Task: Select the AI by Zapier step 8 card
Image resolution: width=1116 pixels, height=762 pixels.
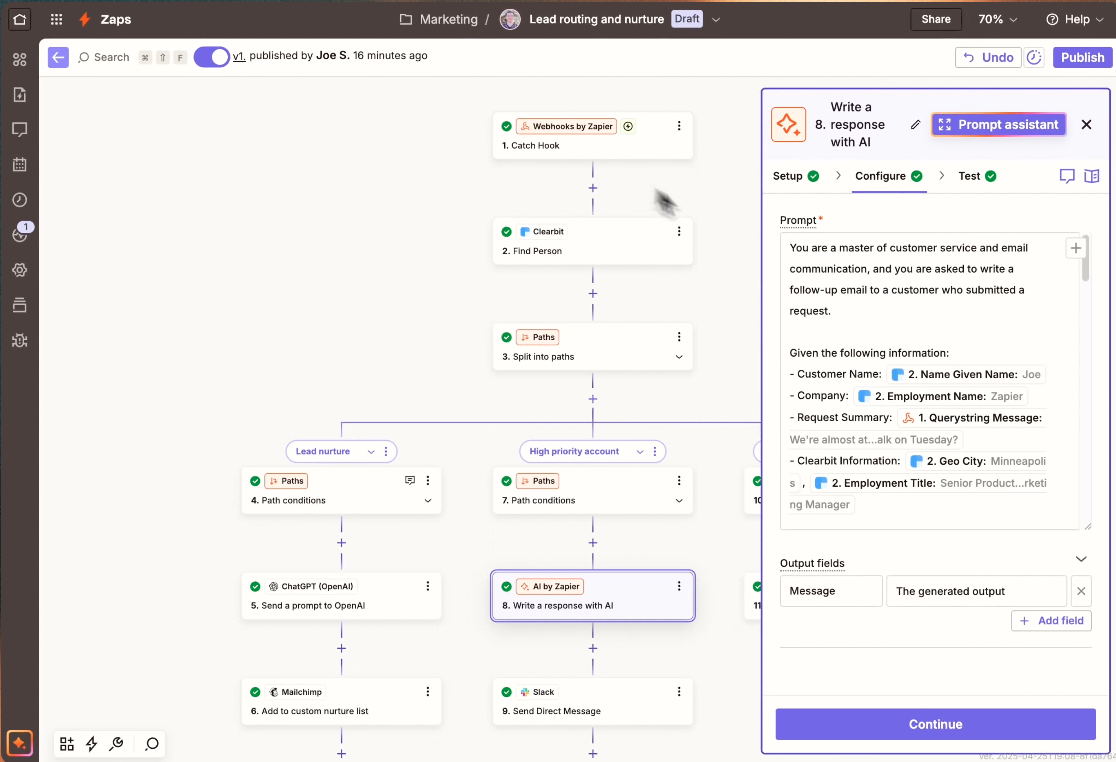Action: pos(593,596)
